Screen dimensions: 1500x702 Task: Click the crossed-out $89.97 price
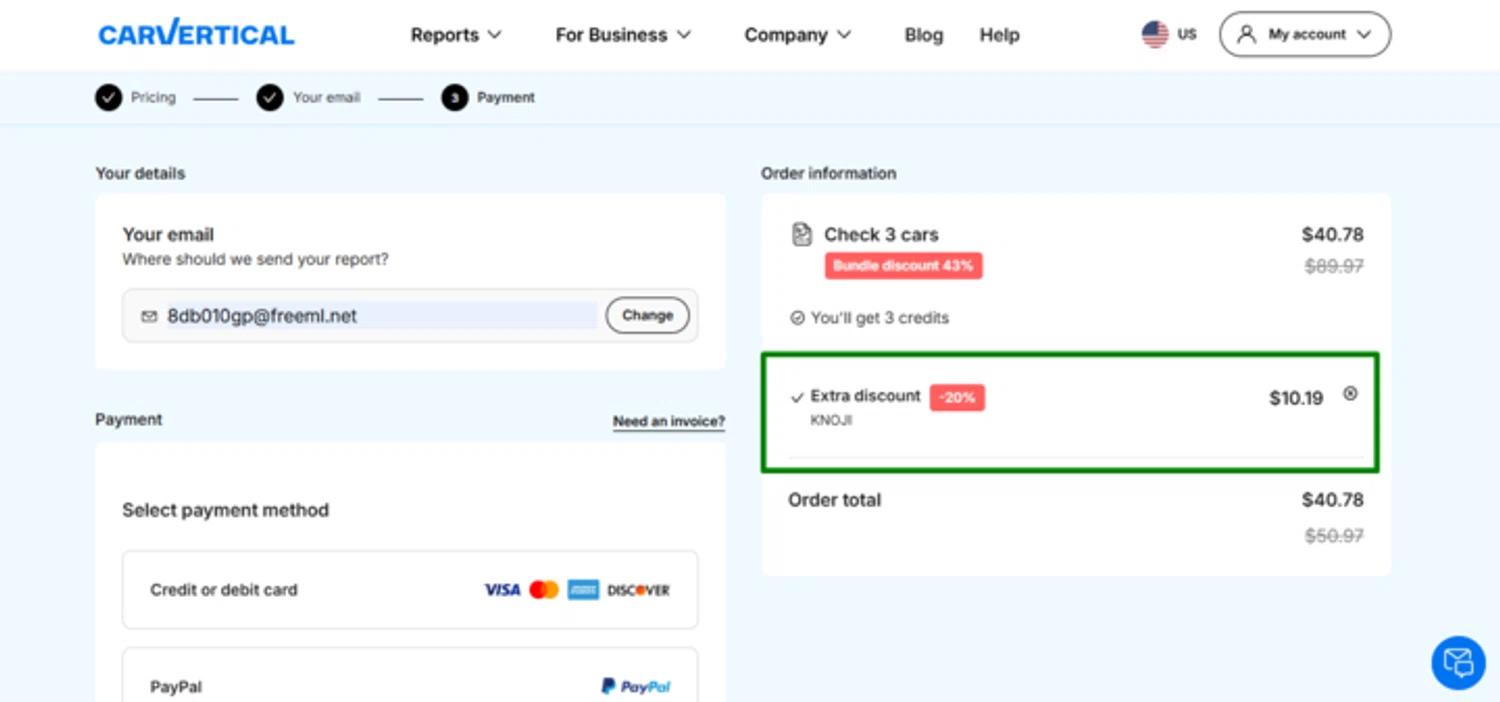[1334, 266]
